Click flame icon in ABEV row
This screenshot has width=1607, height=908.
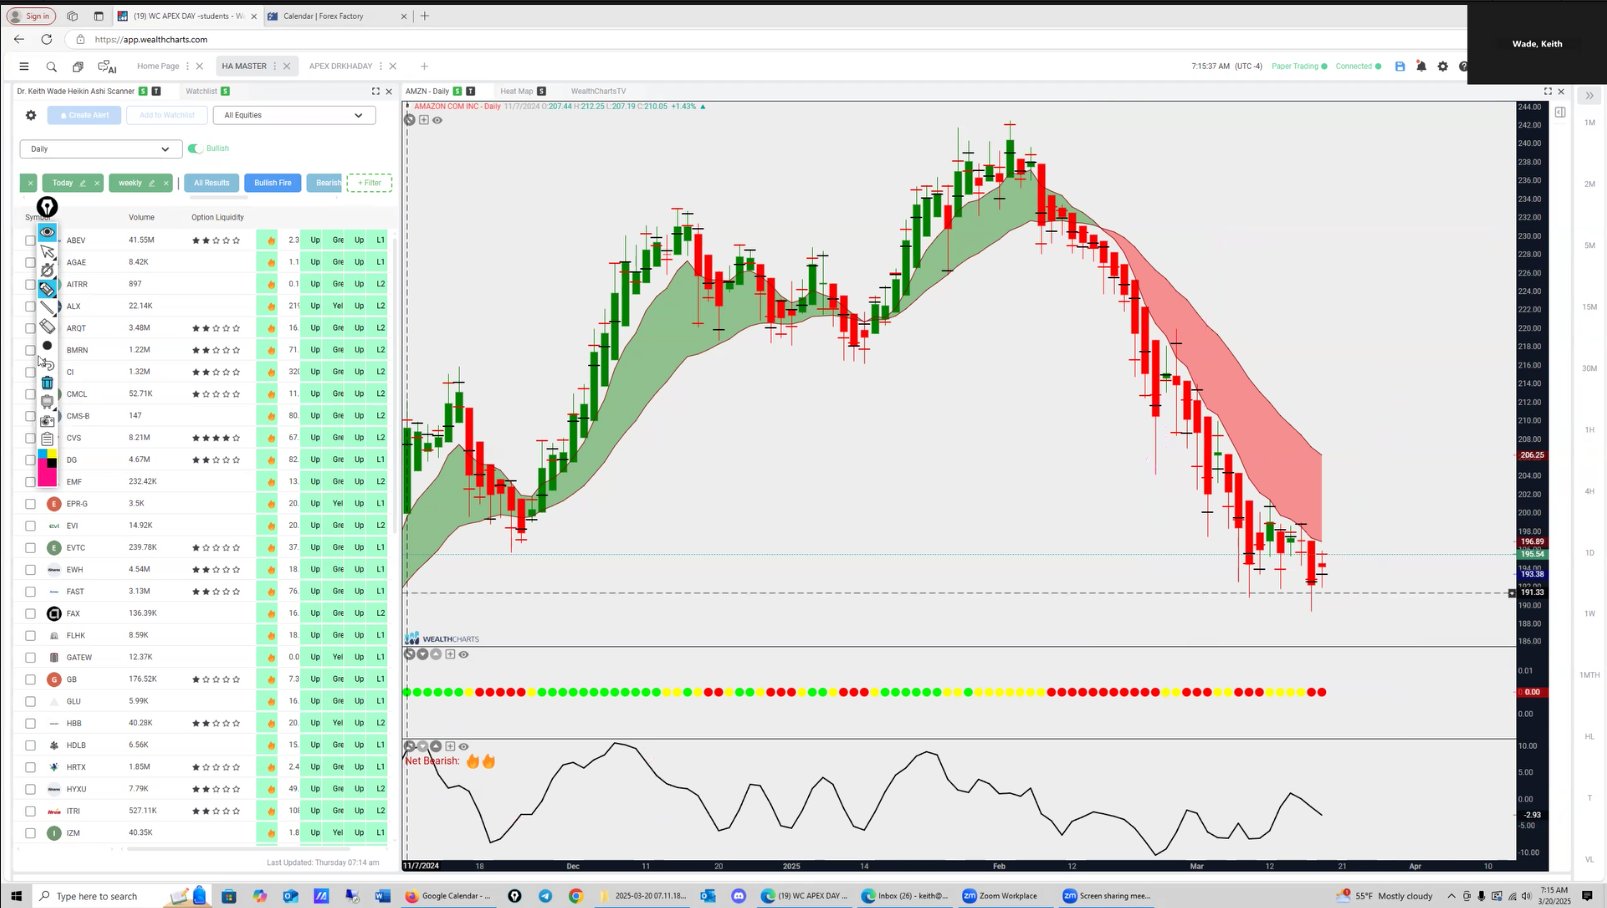click(271, 240)
